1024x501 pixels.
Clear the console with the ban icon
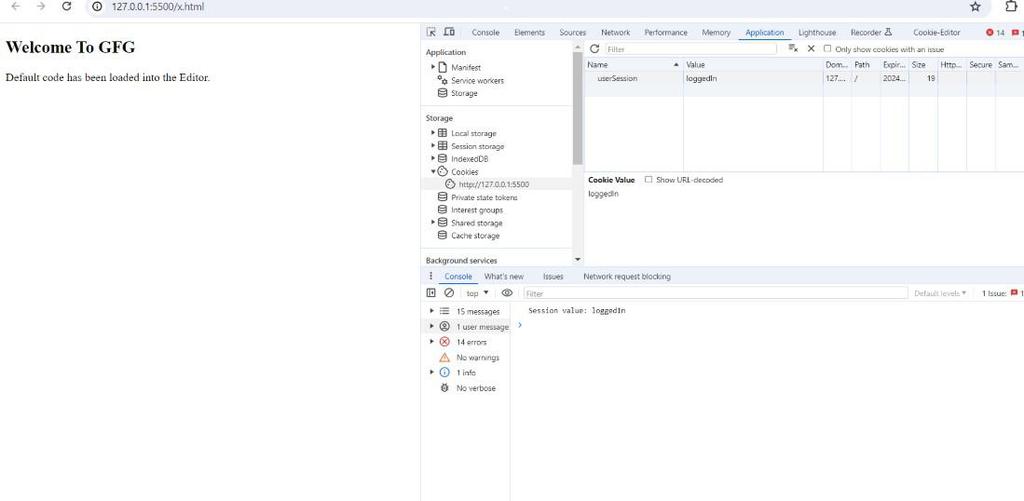coord(449,293)
